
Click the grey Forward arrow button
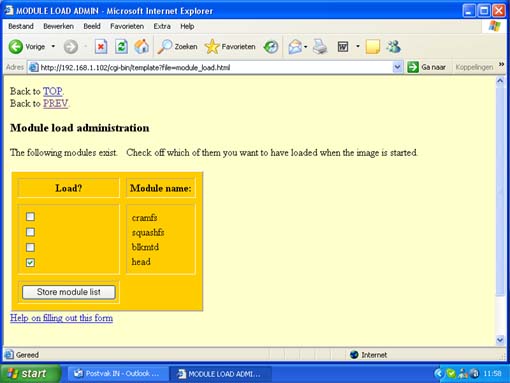tap(71, 47)
